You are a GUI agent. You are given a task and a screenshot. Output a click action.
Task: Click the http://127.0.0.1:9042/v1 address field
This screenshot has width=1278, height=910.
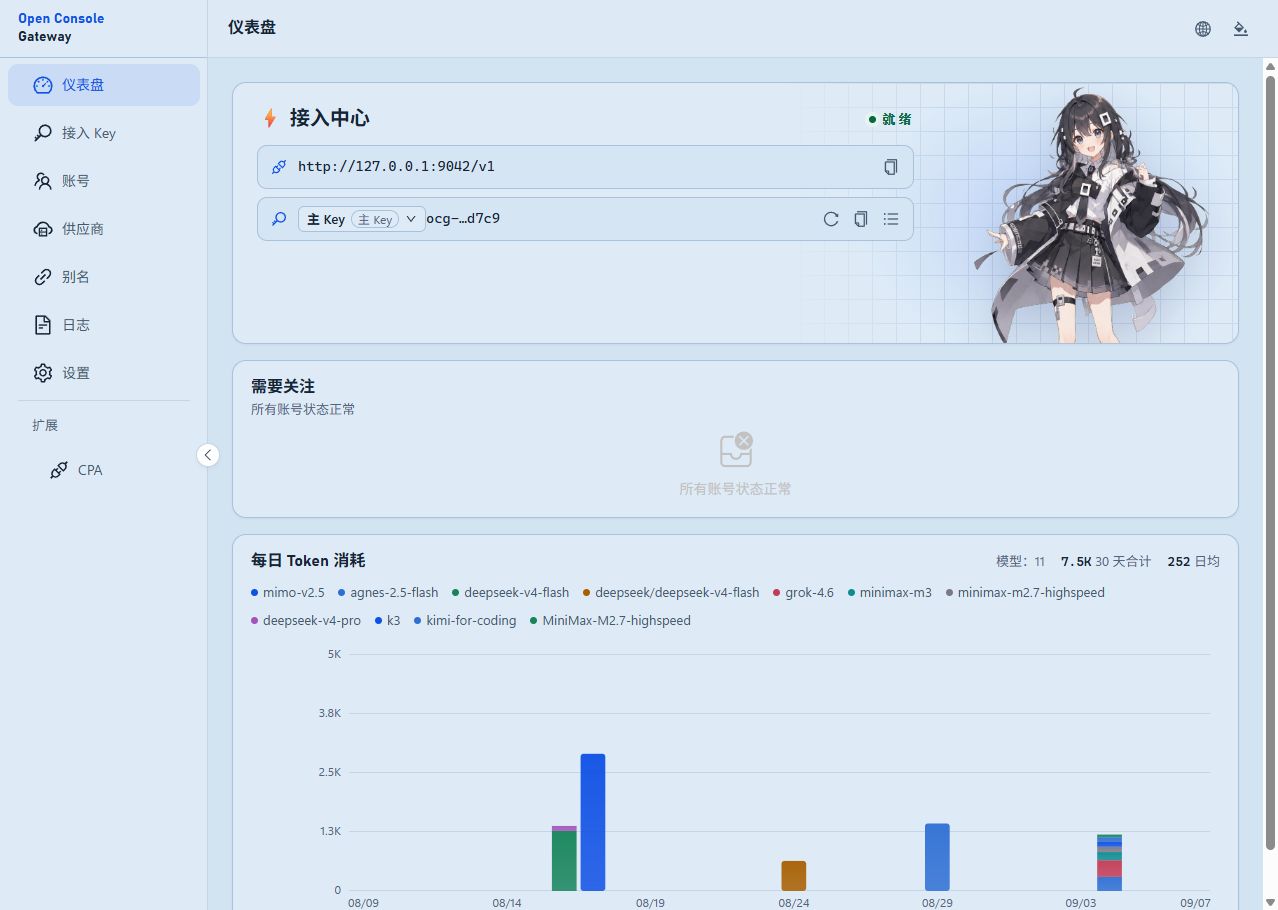click(x=585, y=167)
